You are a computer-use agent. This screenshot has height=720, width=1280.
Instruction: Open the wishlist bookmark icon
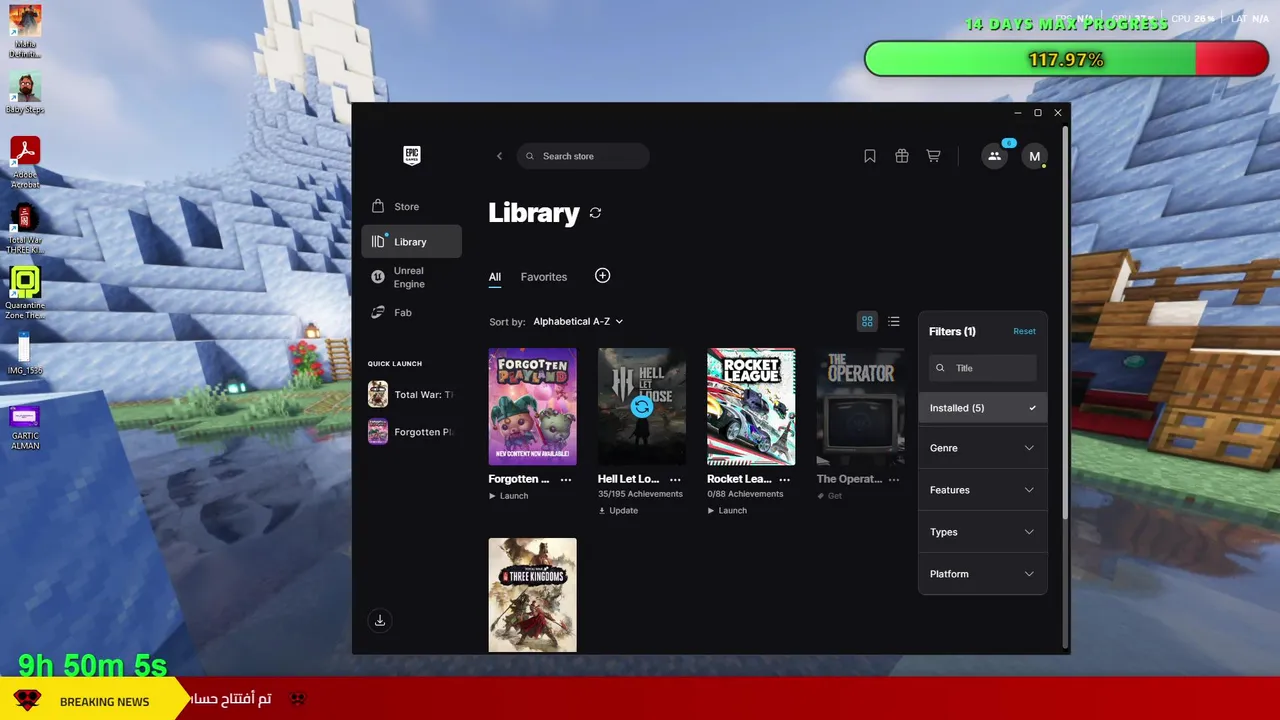tap(870, 156)
